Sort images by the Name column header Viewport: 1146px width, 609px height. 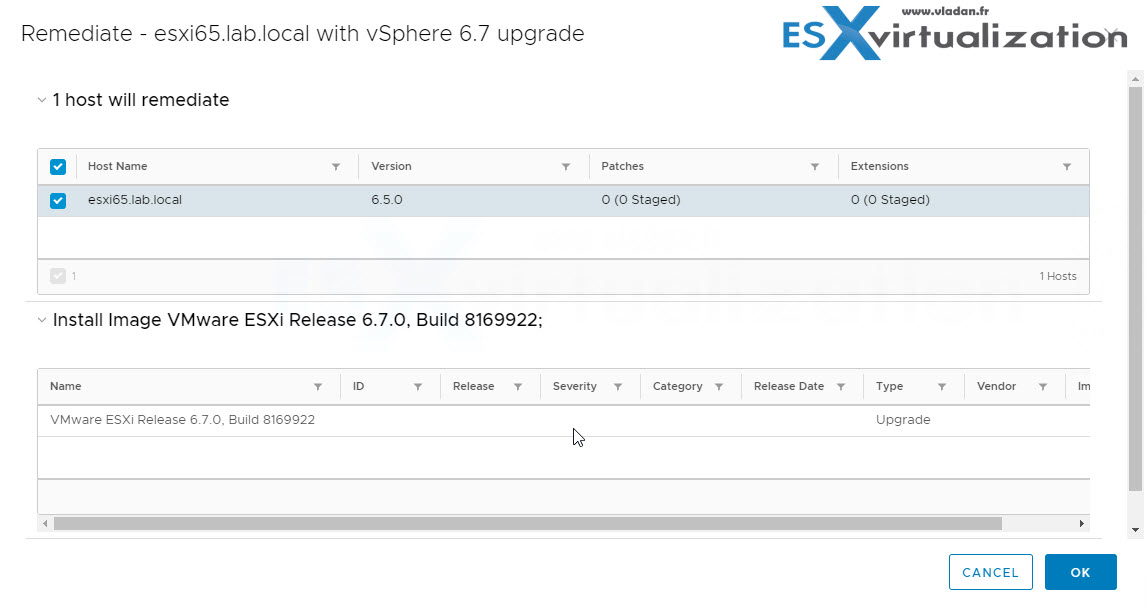pos(66,386)
